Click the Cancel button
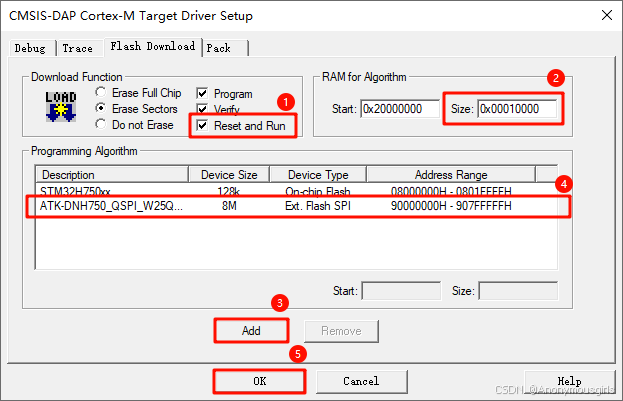This screenshot has height=401, width=623. (x=362, y=382)
